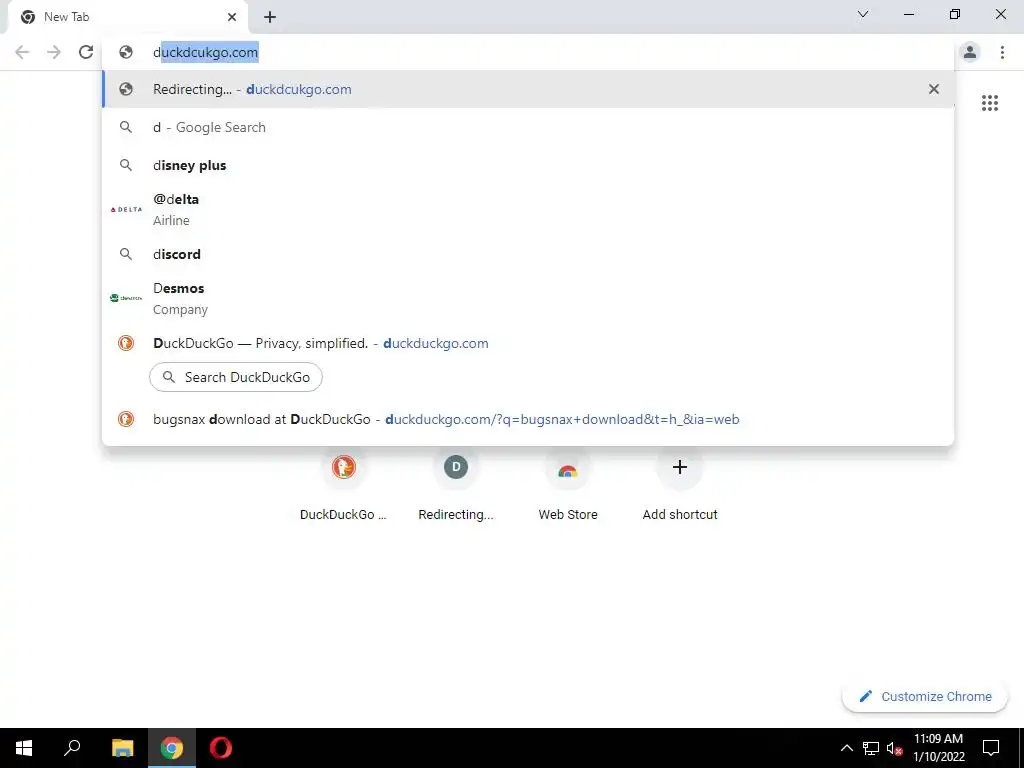This screenshot has width=1024, height=768.
Task: Click the Search DuckDuckGo chip button
Action: (236, 377)
